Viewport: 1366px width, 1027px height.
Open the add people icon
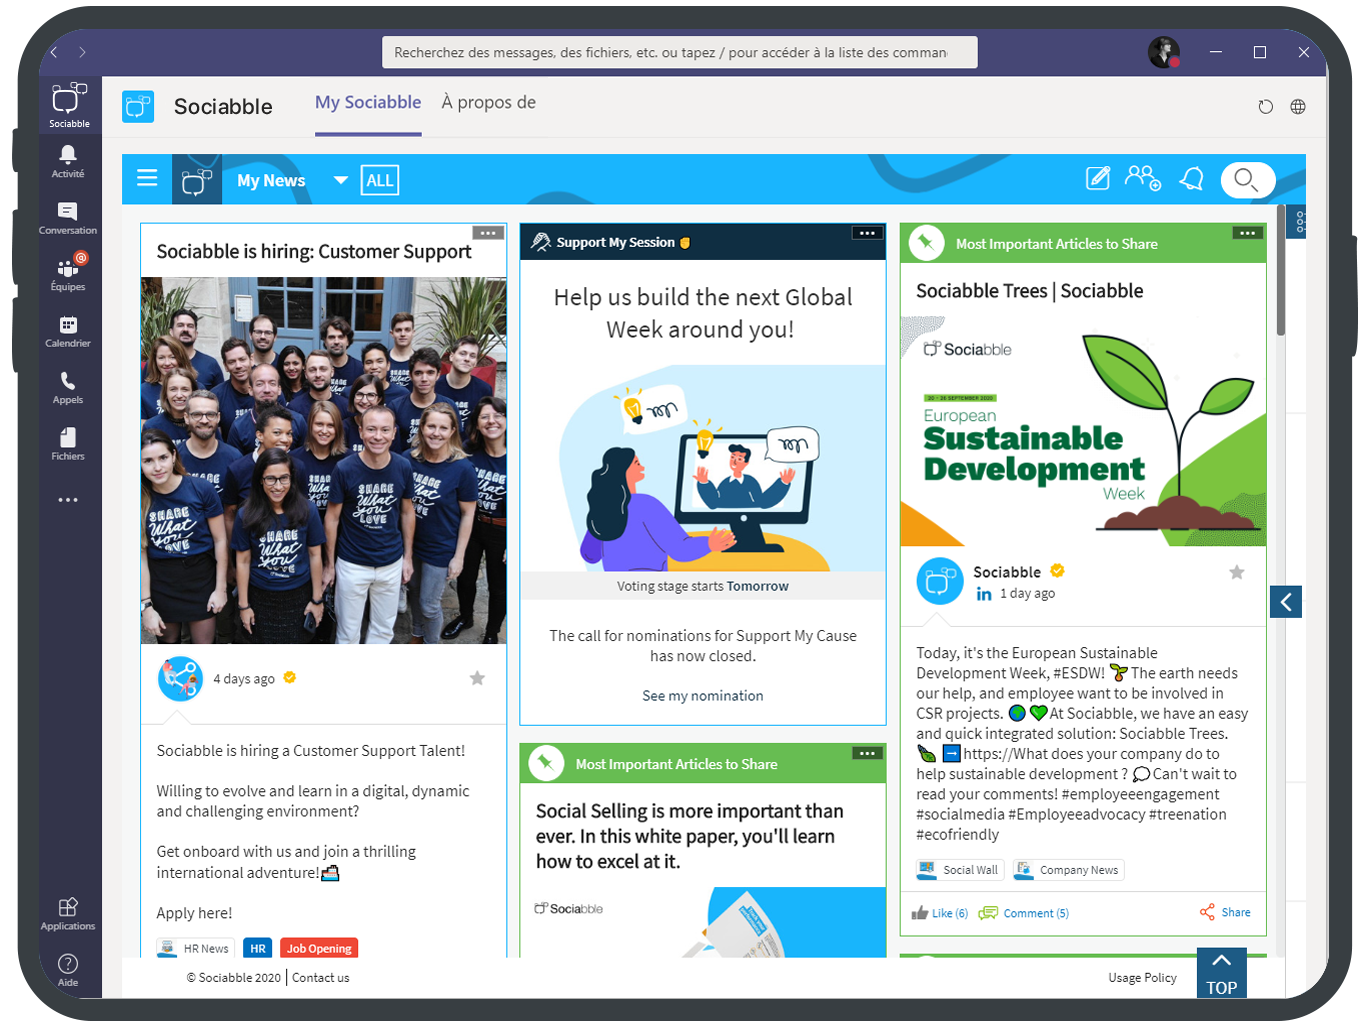point(1143,178)
